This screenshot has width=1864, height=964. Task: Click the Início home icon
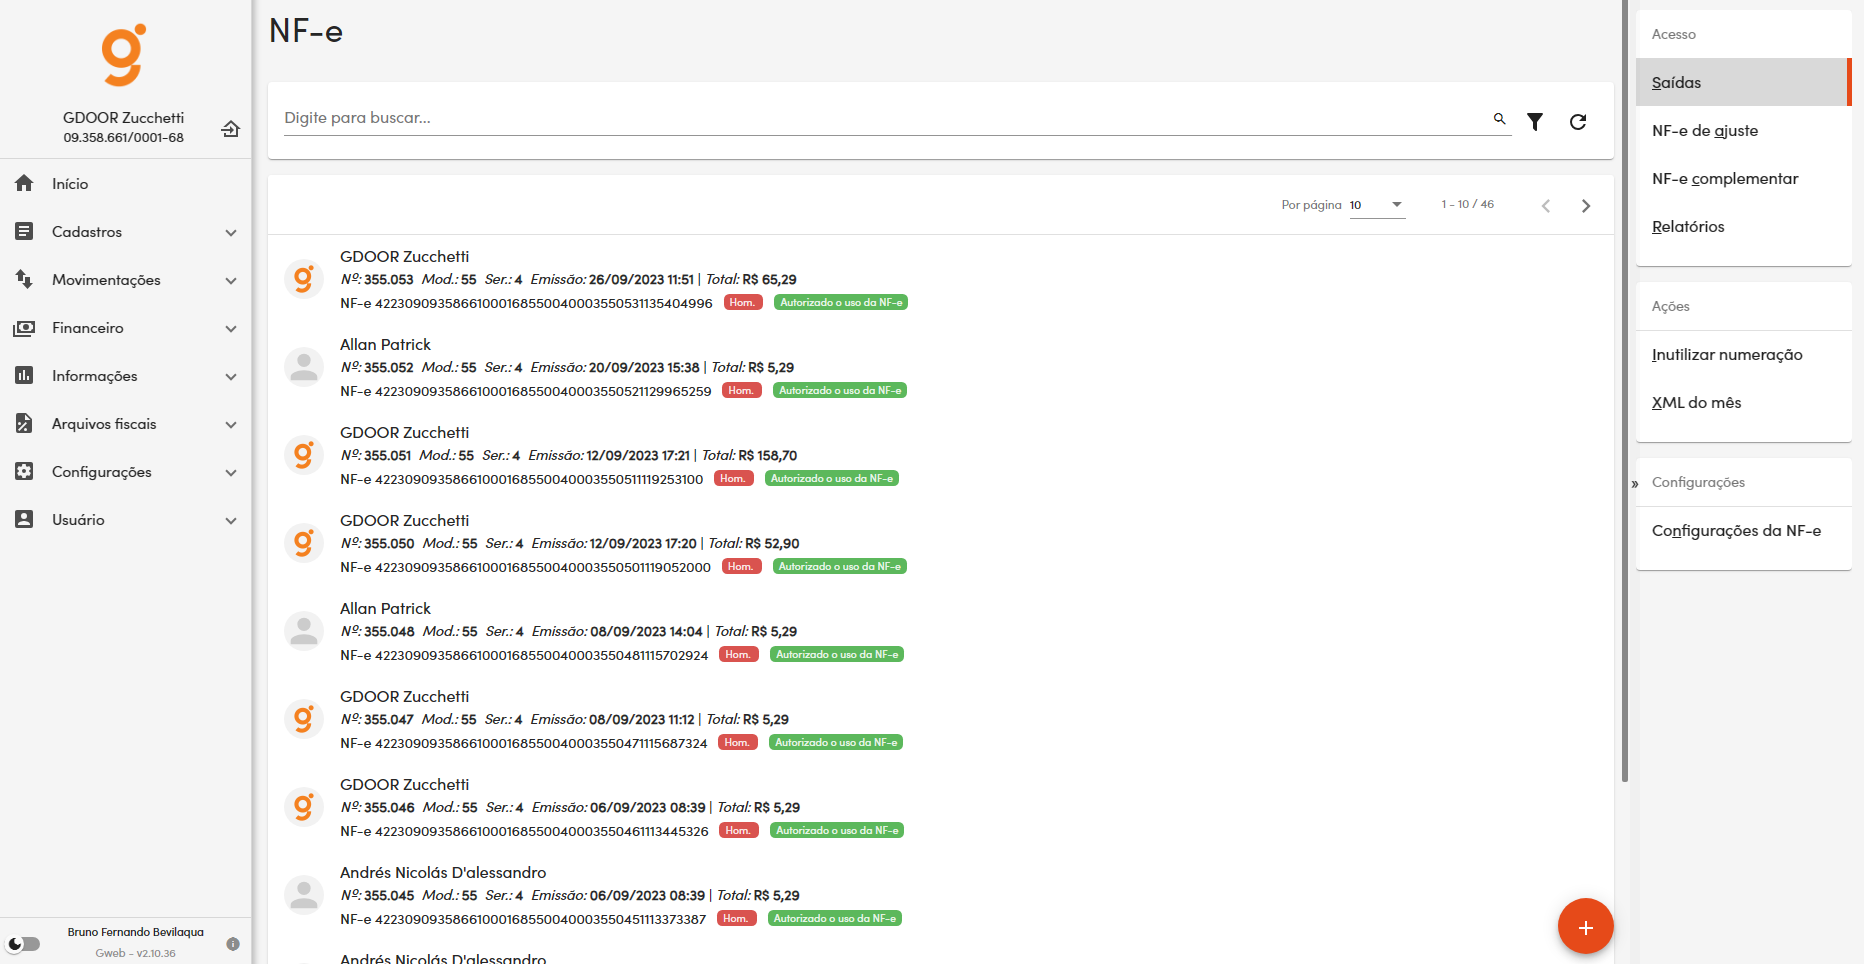24,183
